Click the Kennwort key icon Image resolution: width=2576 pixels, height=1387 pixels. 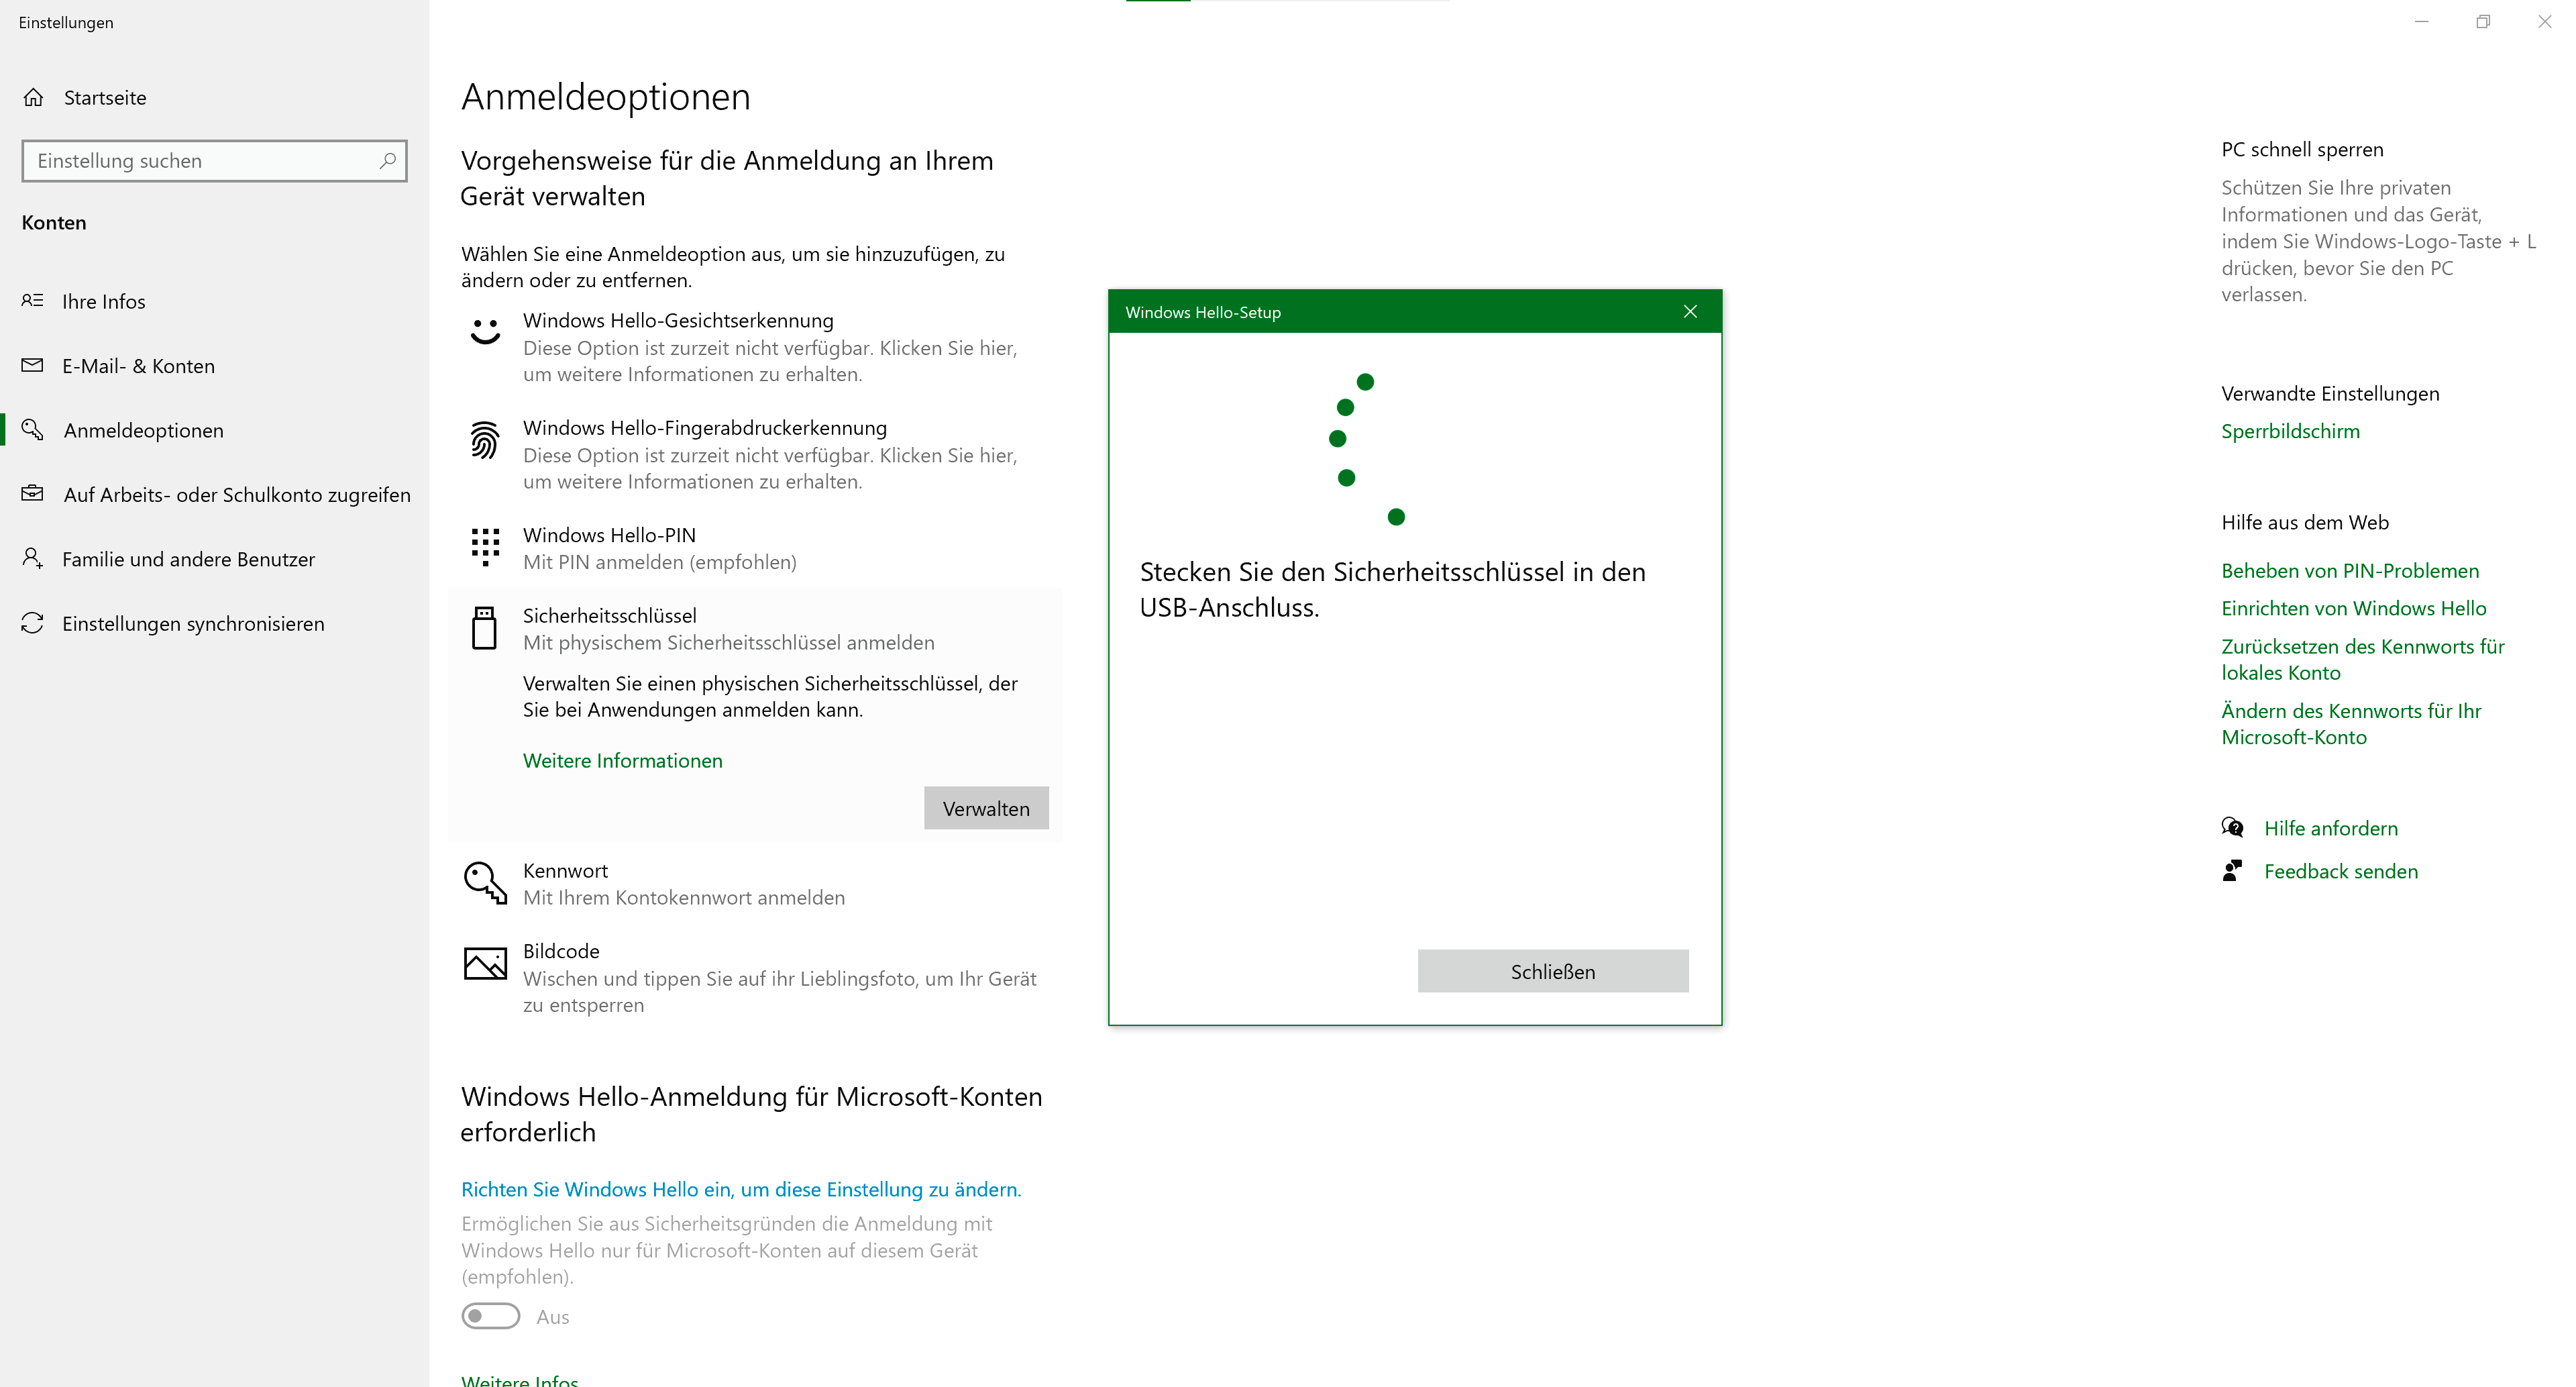click(x=485, y=883)
